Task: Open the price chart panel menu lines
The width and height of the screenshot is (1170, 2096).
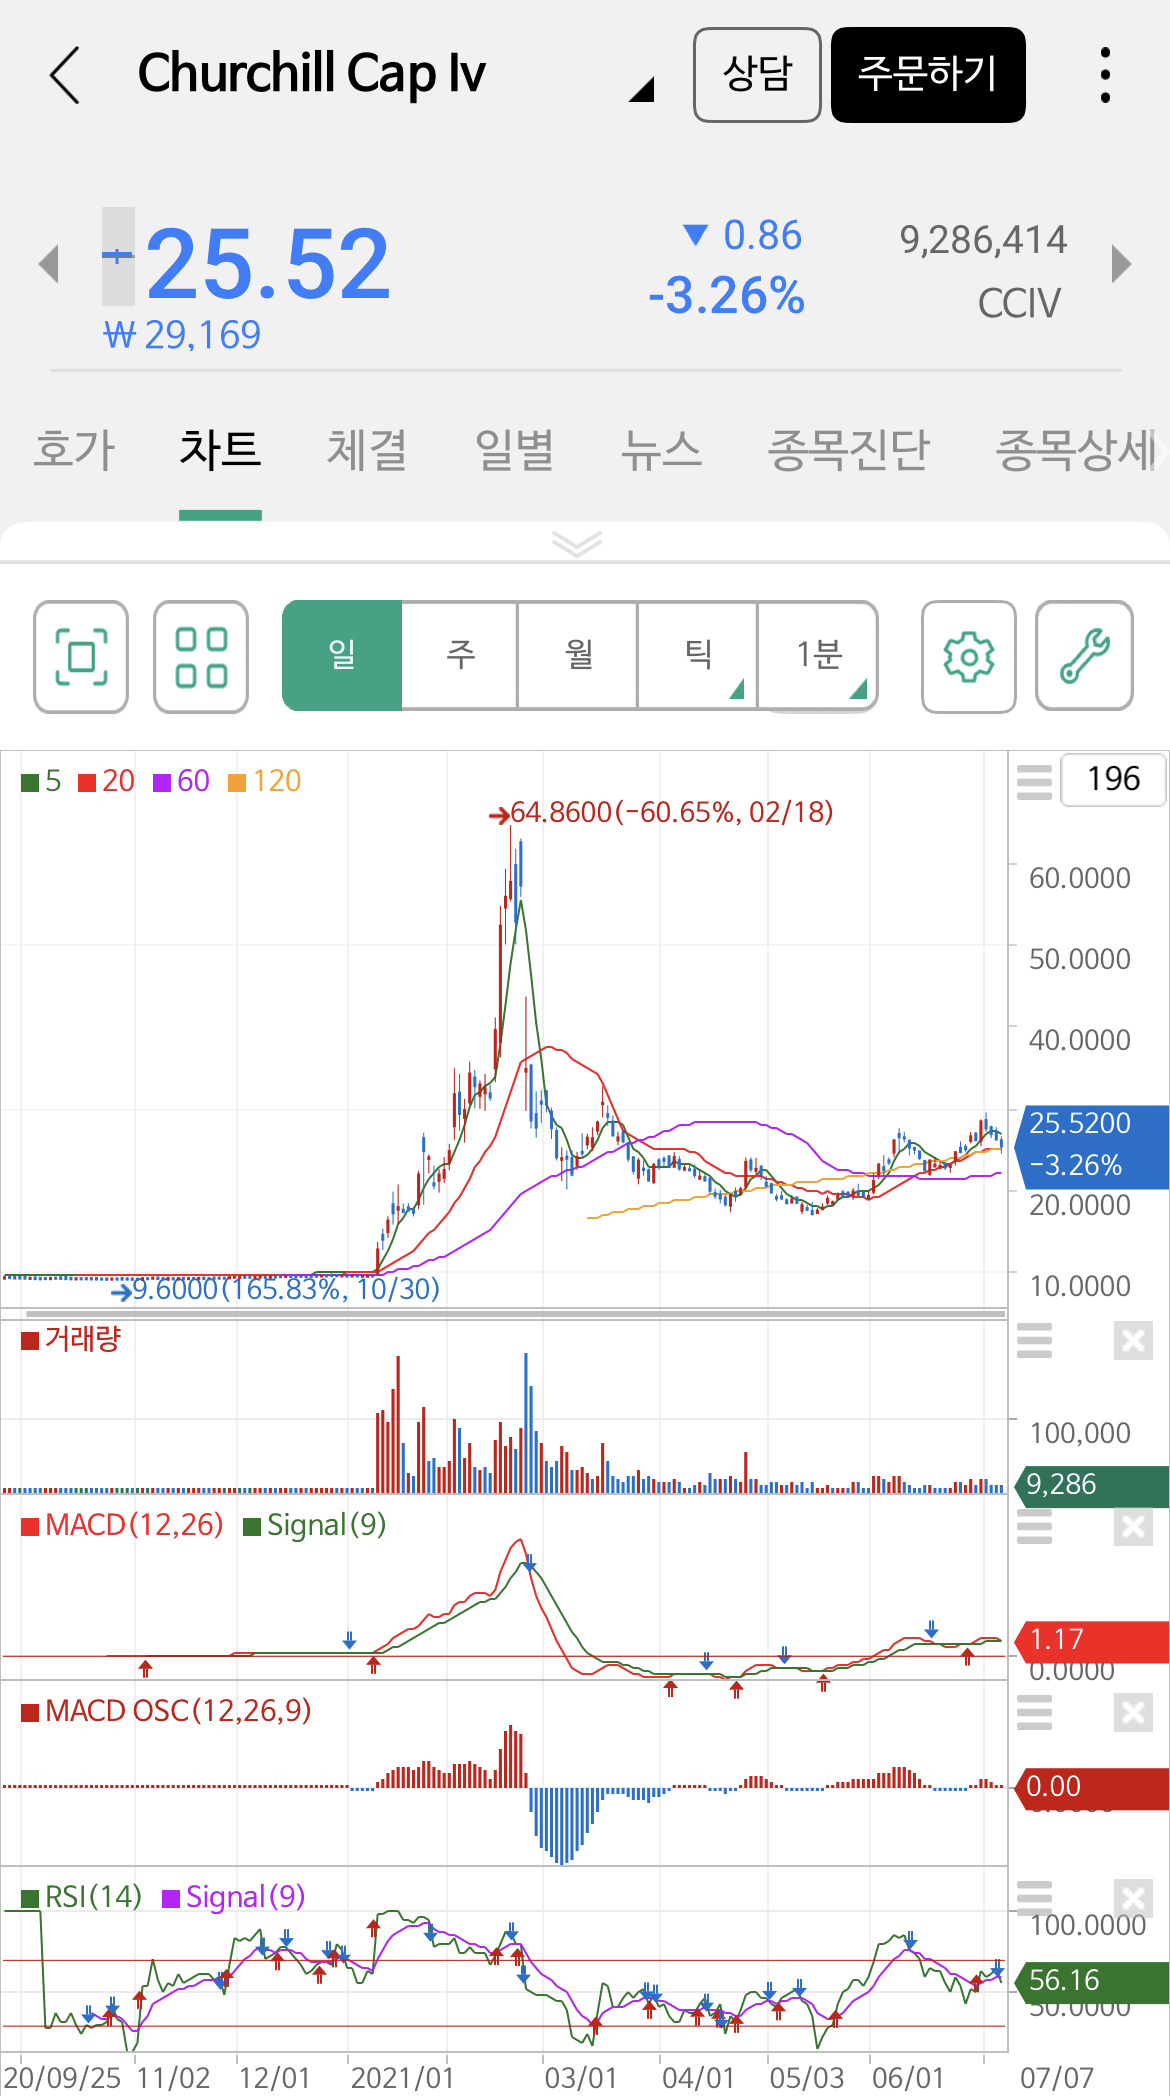Action: point(1034,782)
